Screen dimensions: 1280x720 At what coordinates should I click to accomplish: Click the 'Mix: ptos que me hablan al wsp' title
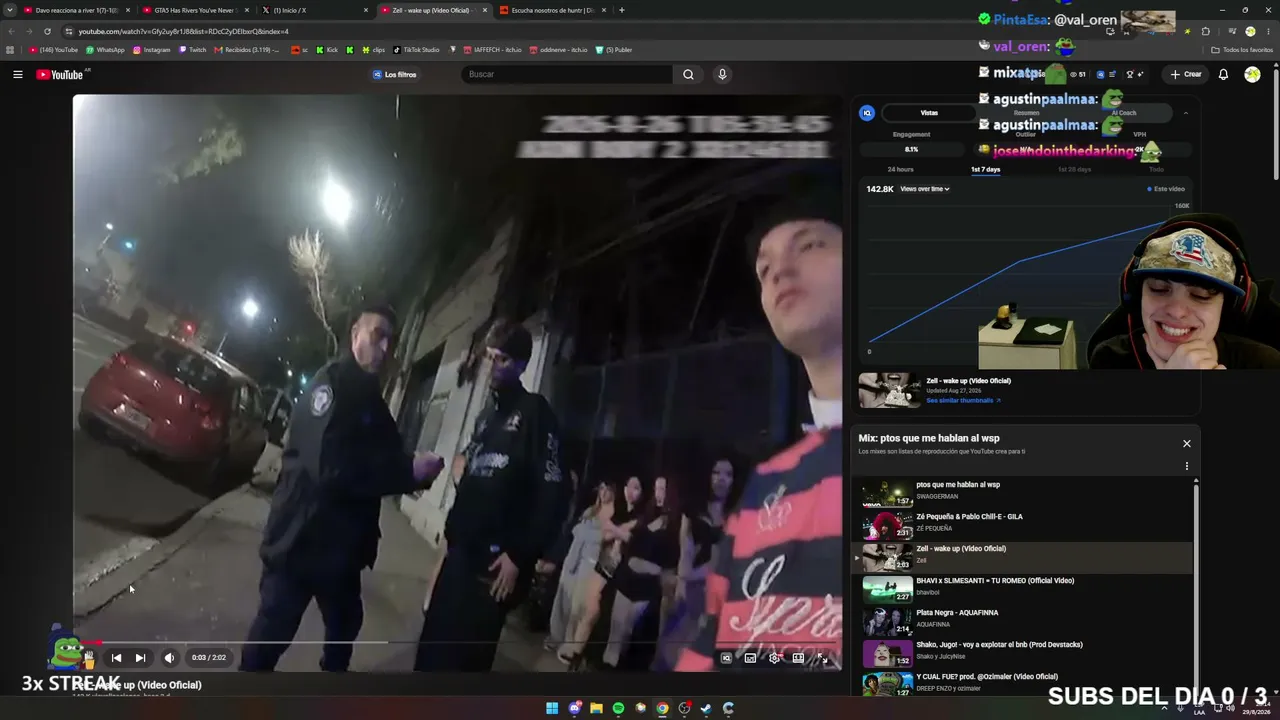point(929,438)
